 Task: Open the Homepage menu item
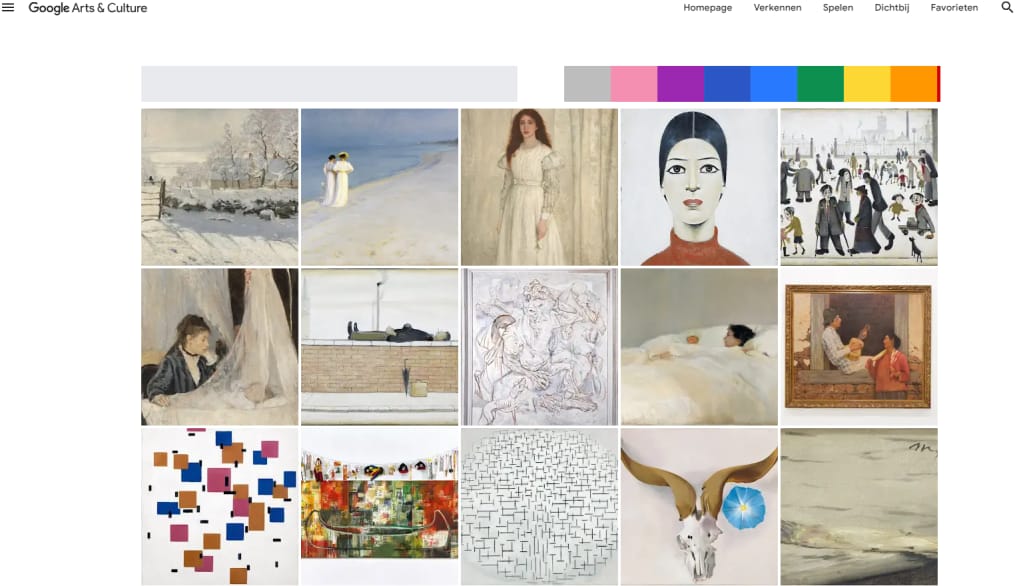pos(707,8)
